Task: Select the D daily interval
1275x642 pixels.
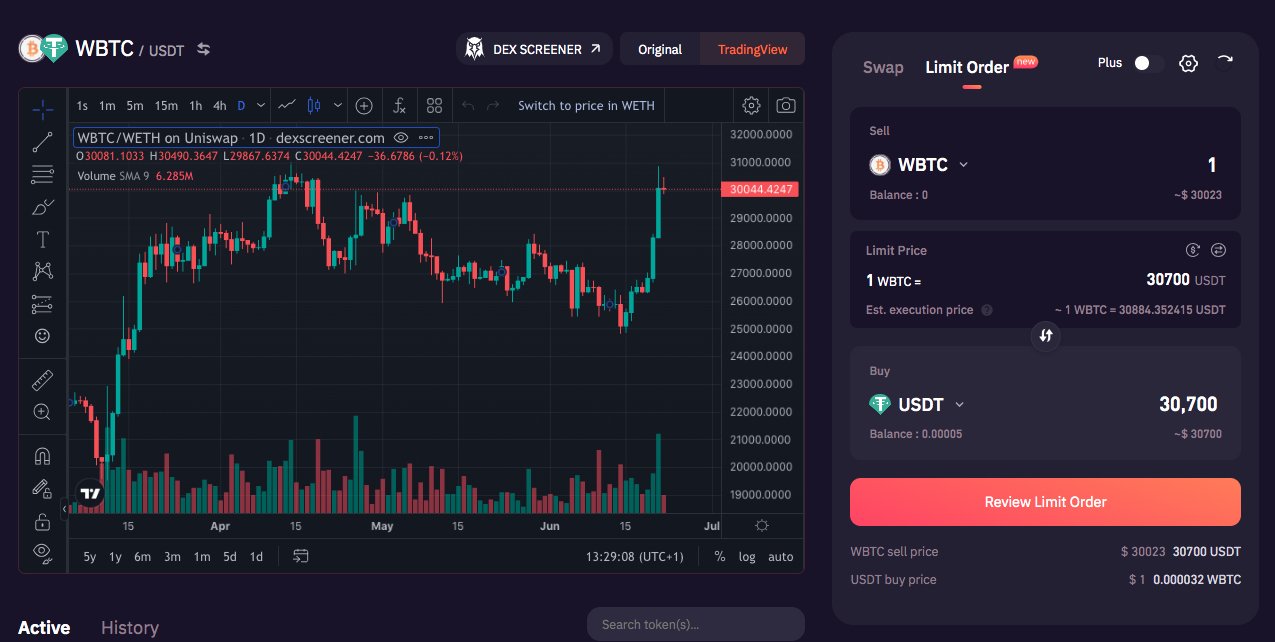Action: click(x=241, y=106)
